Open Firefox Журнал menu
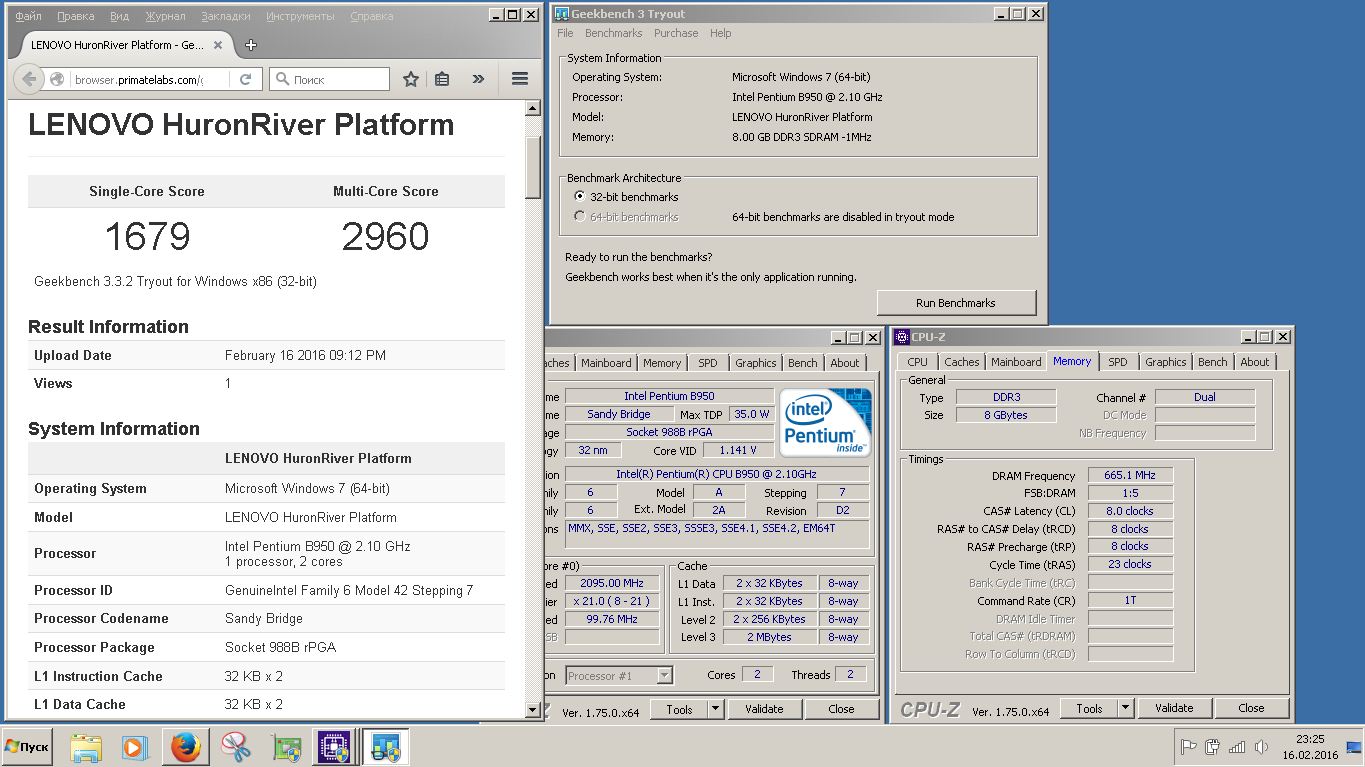 tap(165, 16)
